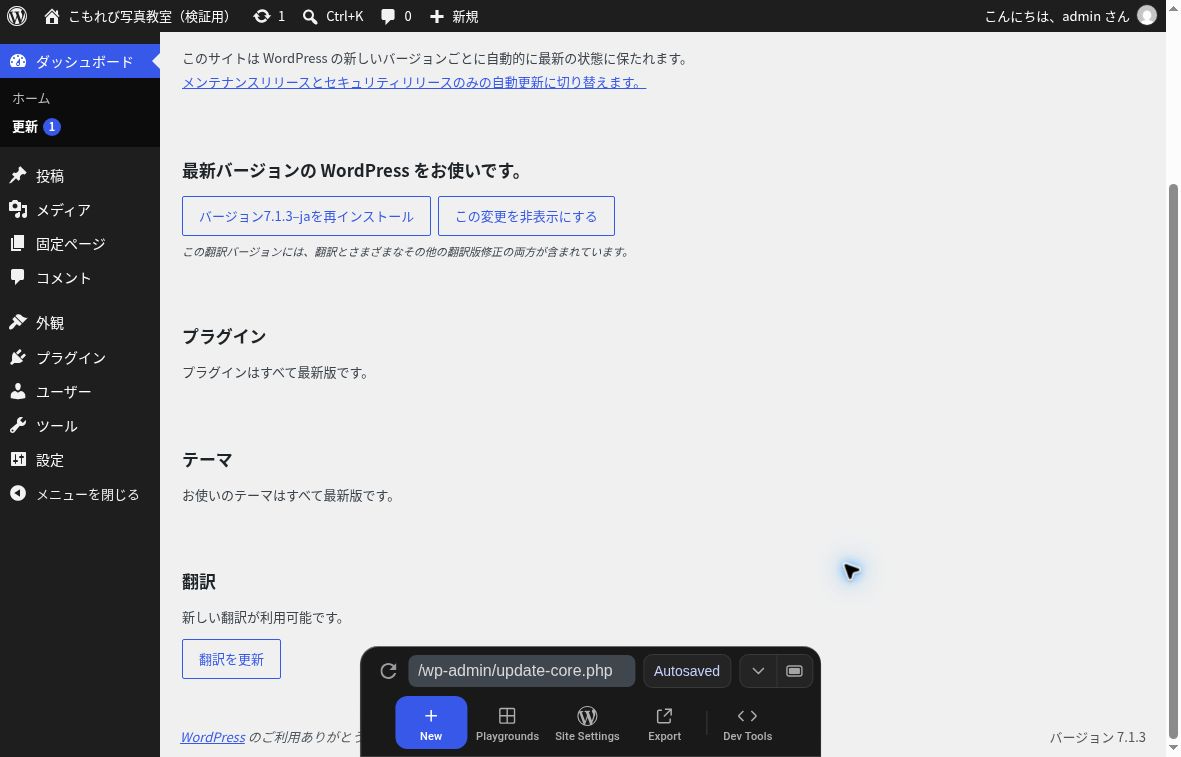Click the 固定ページ pages icon

(18, 243)
